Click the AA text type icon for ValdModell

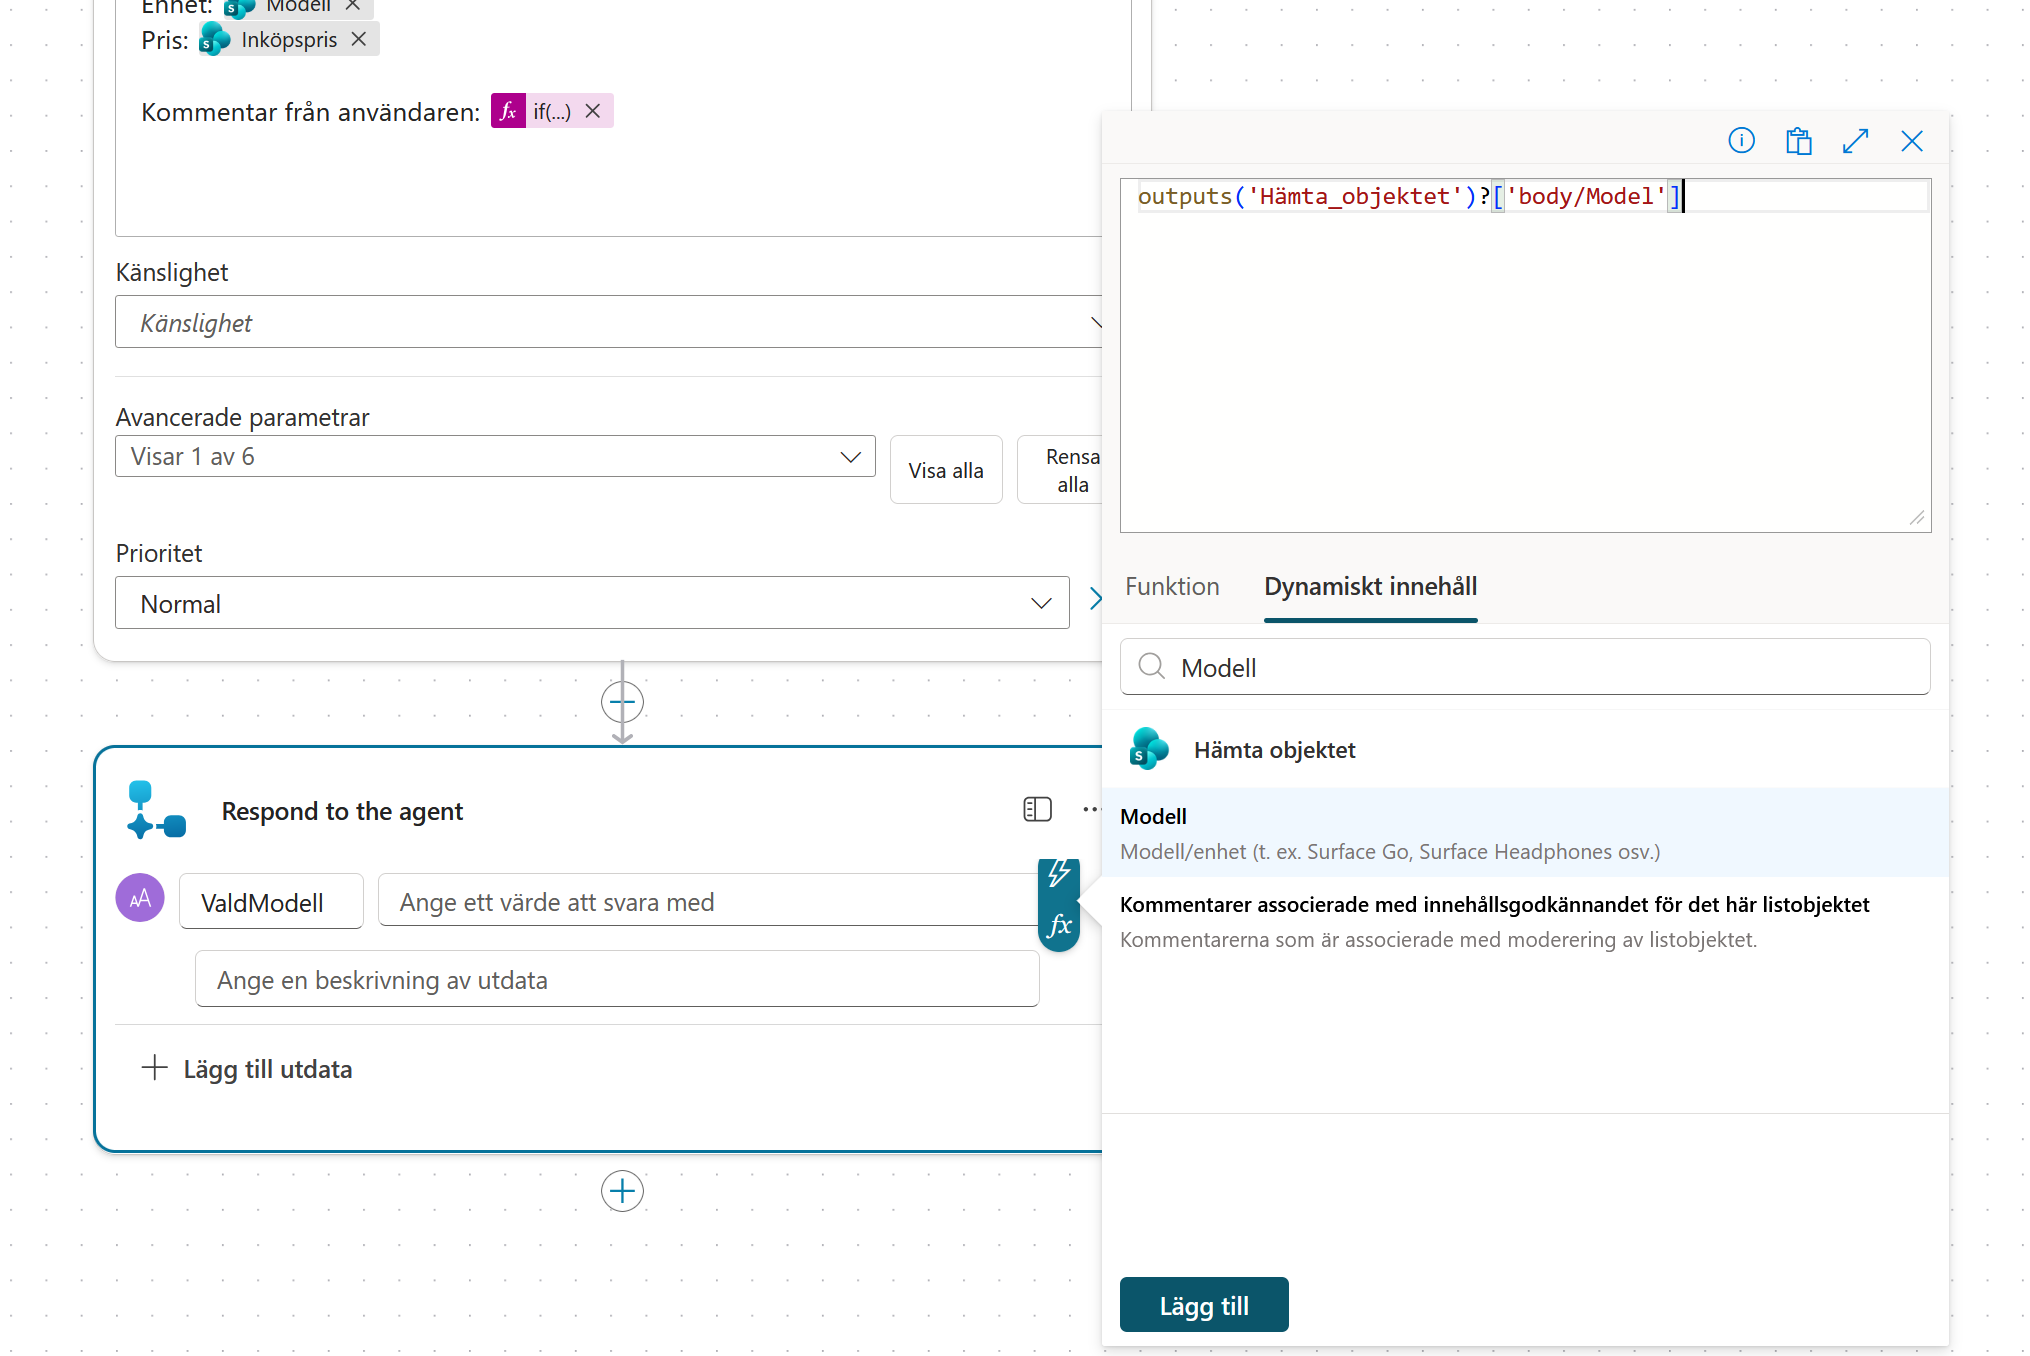pos(140,898)
